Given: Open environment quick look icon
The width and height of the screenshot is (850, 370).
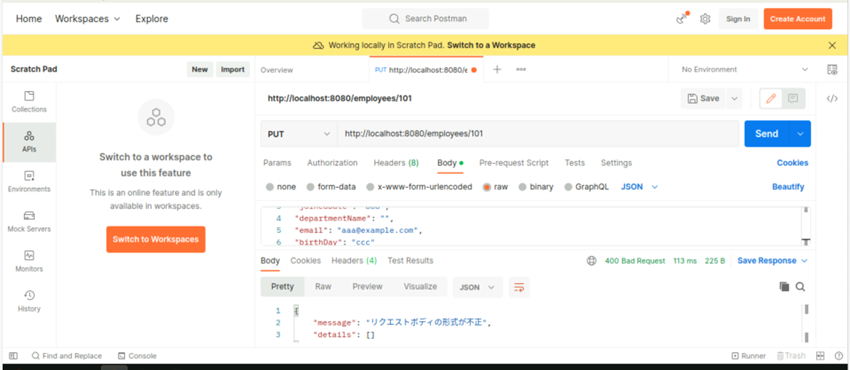Looking at the screenshot, I should pyautogui.click(x=832, y=69).
